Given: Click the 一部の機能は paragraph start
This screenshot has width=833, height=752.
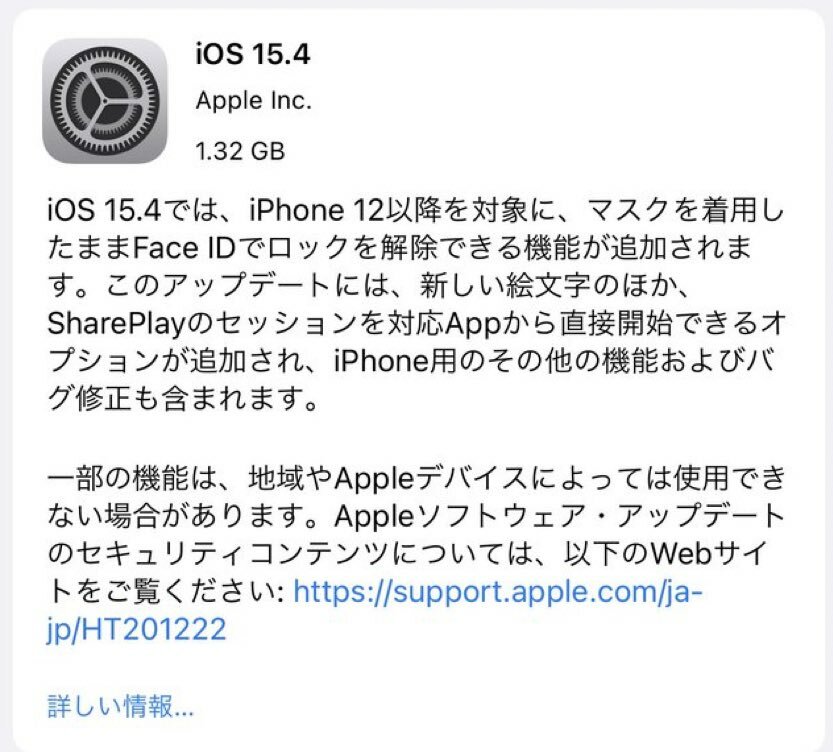Looking at the screenshot, I should click(x=132, y=478).
